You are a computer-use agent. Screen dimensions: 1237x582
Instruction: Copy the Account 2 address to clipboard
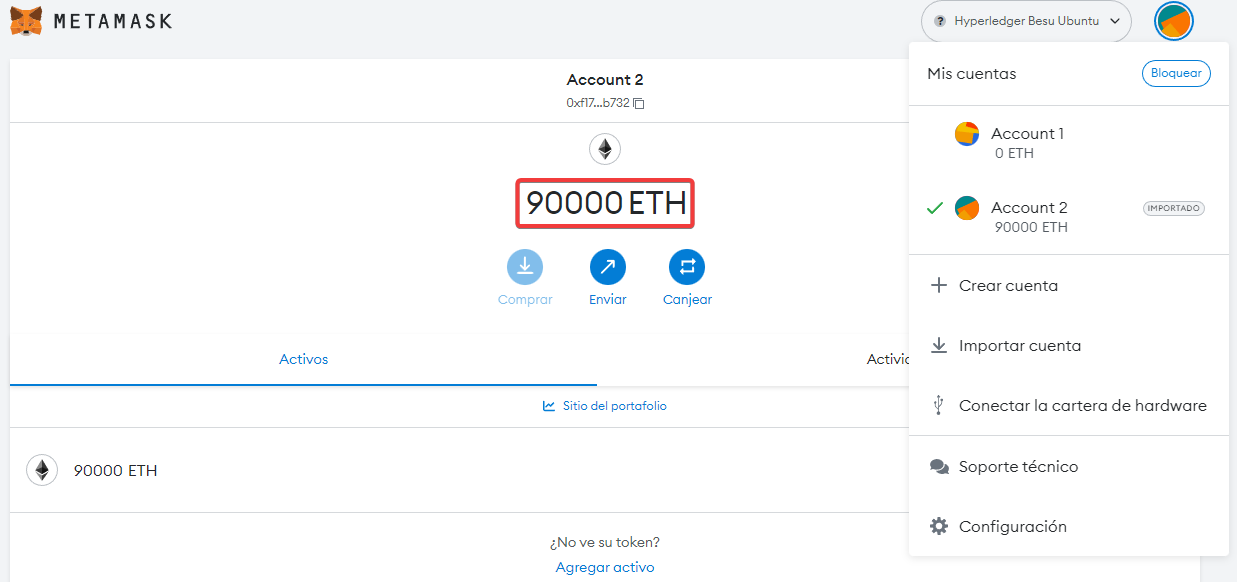(639, 103)
